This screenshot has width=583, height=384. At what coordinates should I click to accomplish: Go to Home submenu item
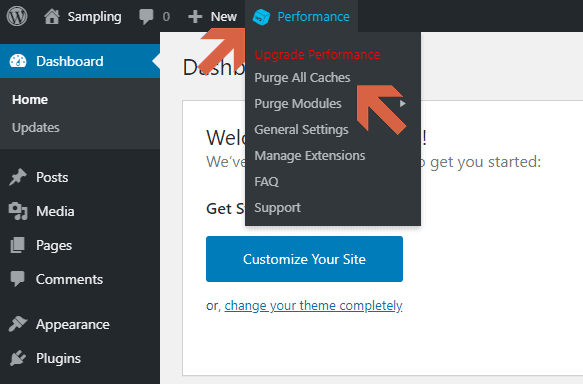point(30,100)
